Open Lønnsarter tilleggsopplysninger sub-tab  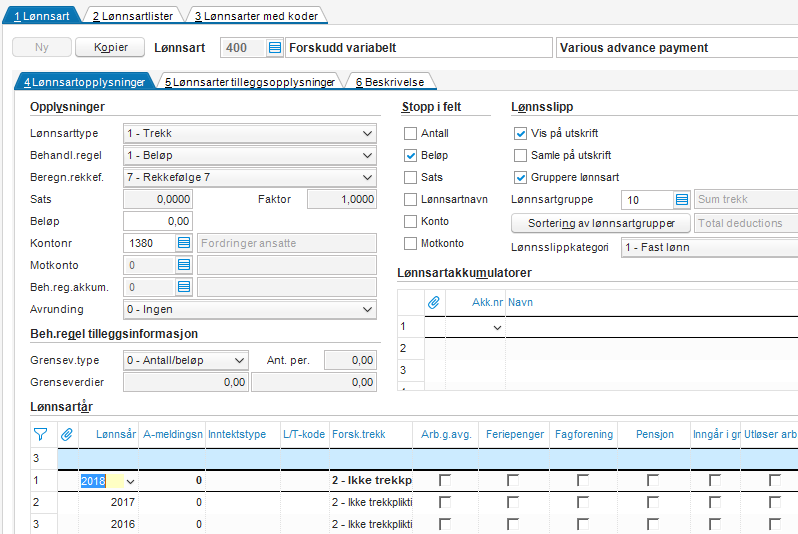point(250,82)
